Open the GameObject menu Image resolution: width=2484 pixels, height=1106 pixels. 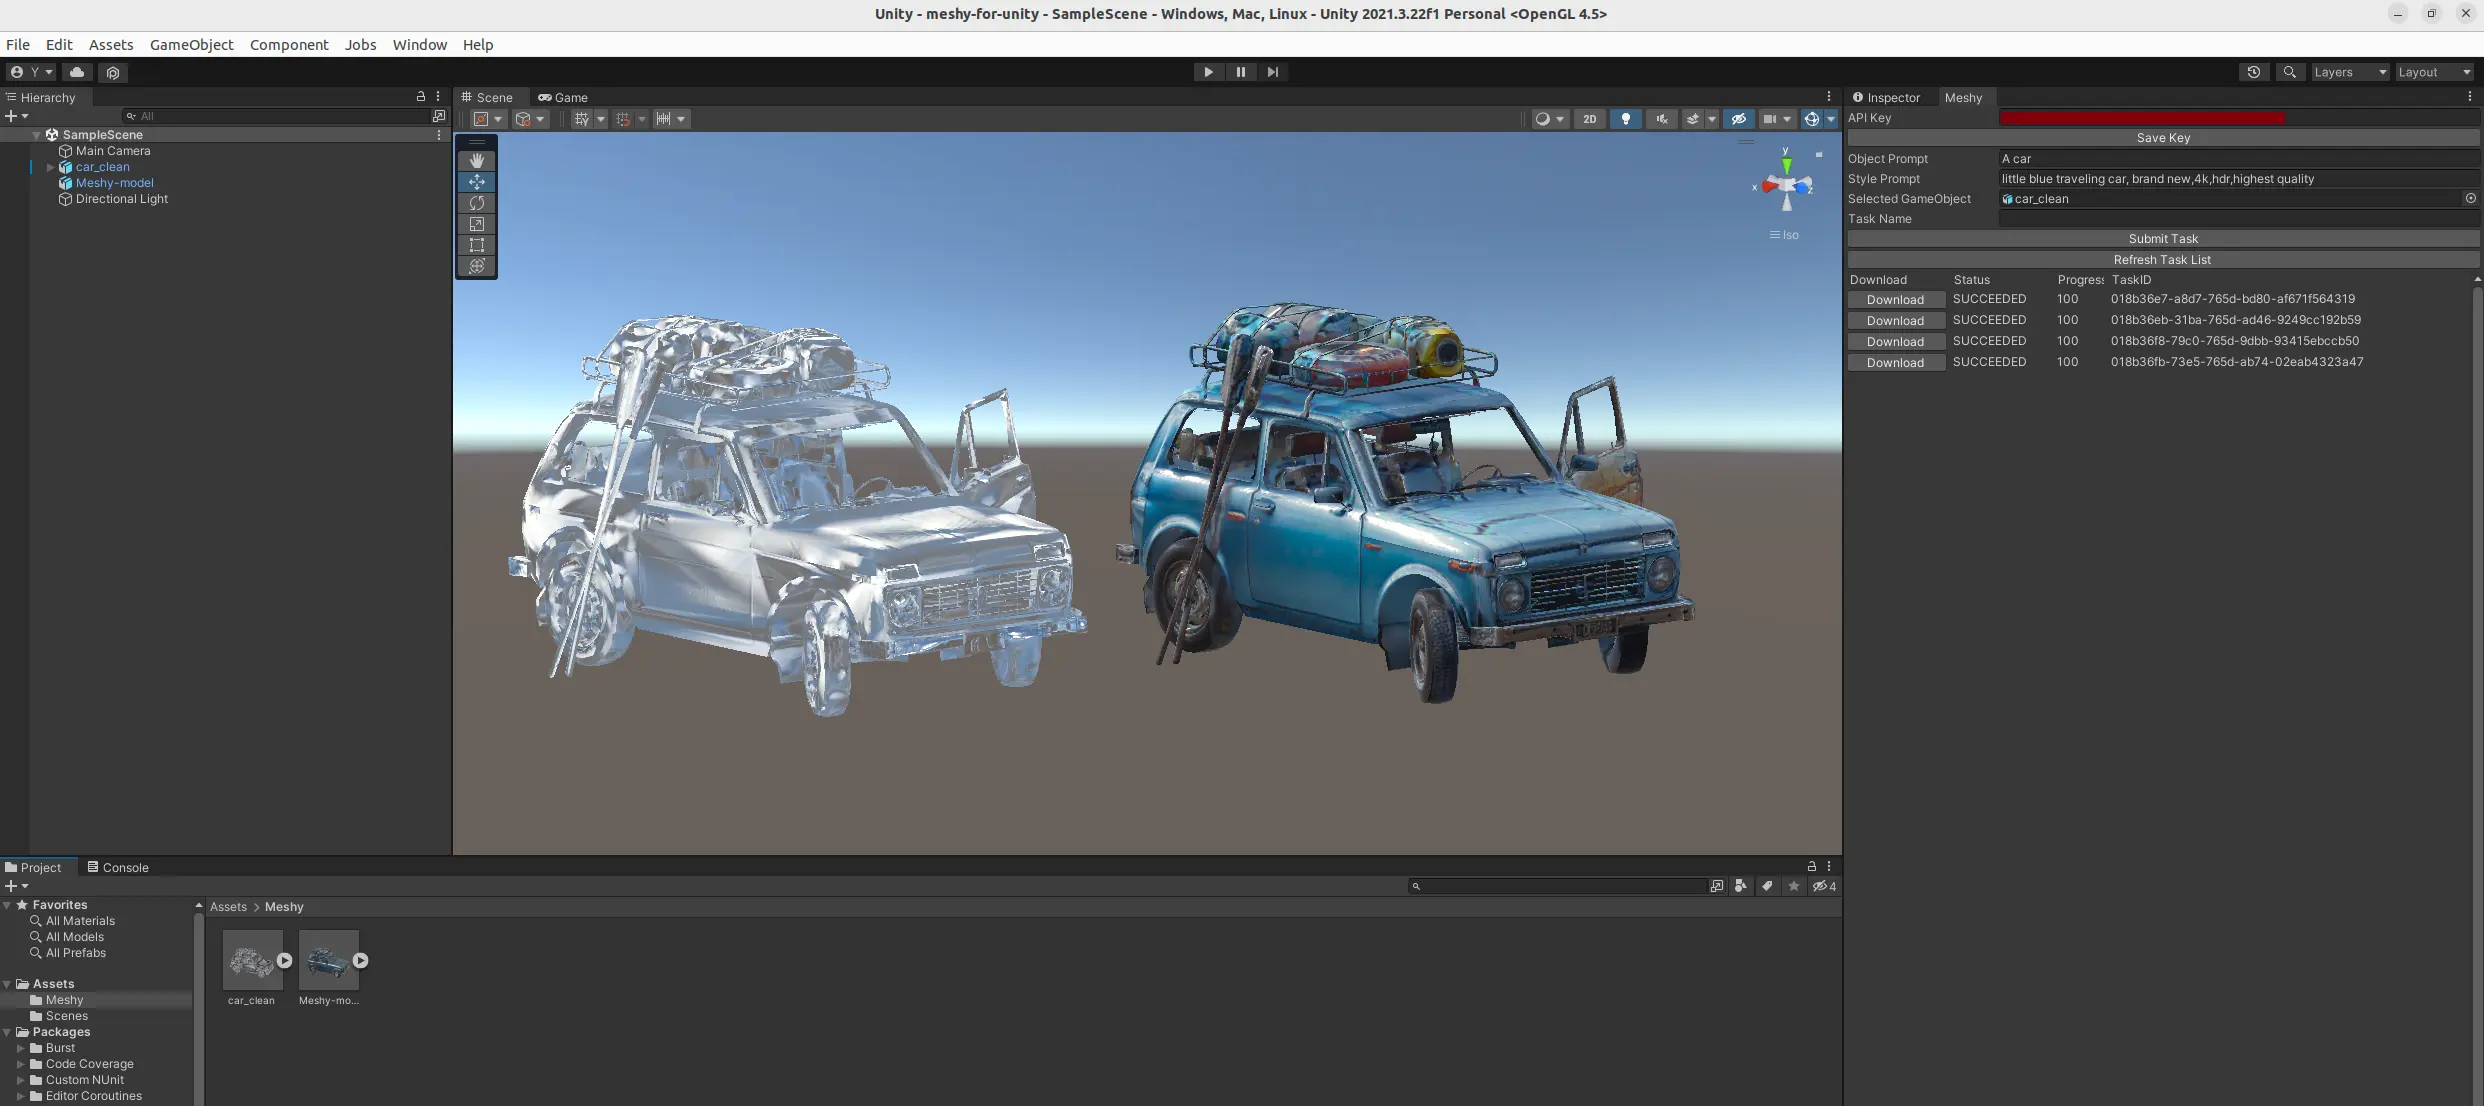pyautogui.click(x=191, y=44)
